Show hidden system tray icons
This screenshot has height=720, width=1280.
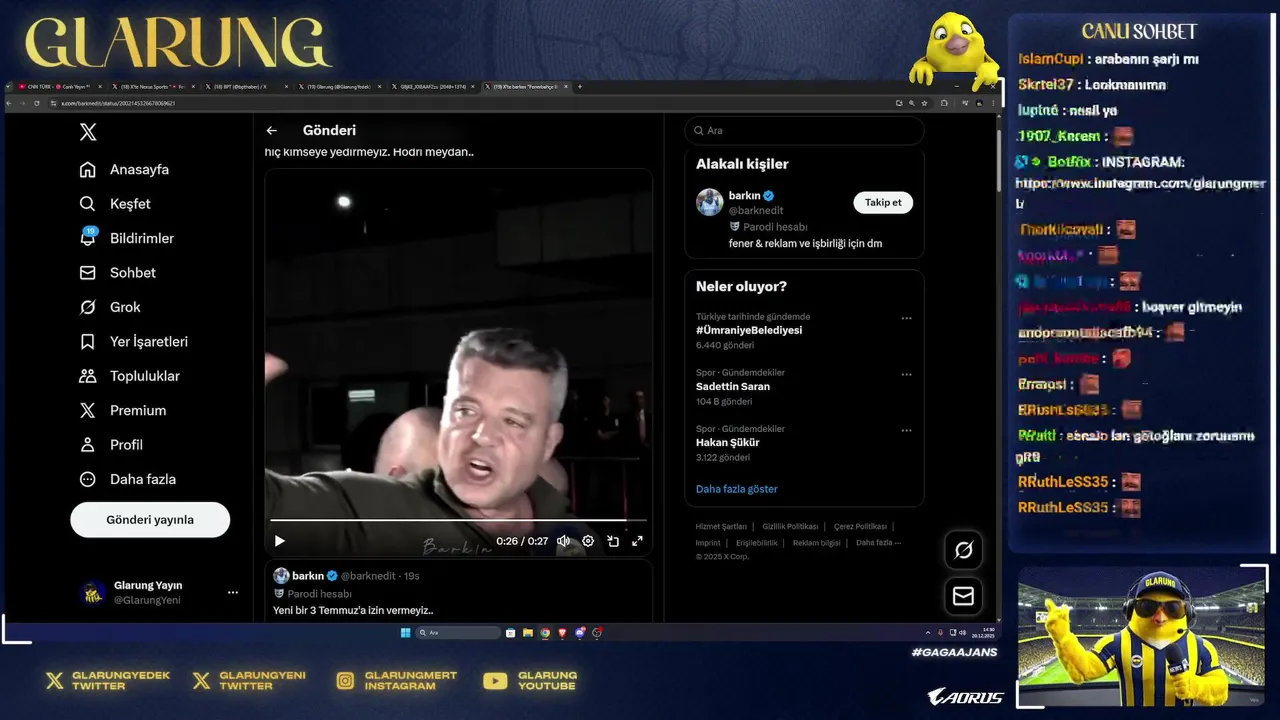928,632
